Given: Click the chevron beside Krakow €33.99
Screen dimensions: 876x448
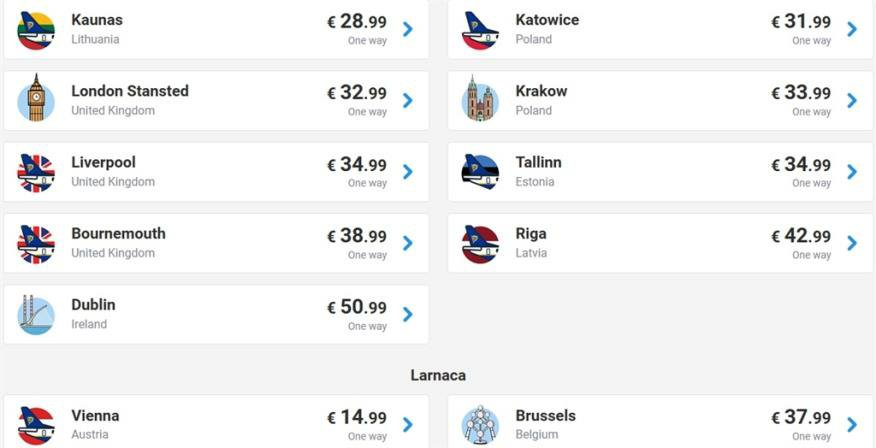Looking at the screenshot, I should [x=852, y=100].
